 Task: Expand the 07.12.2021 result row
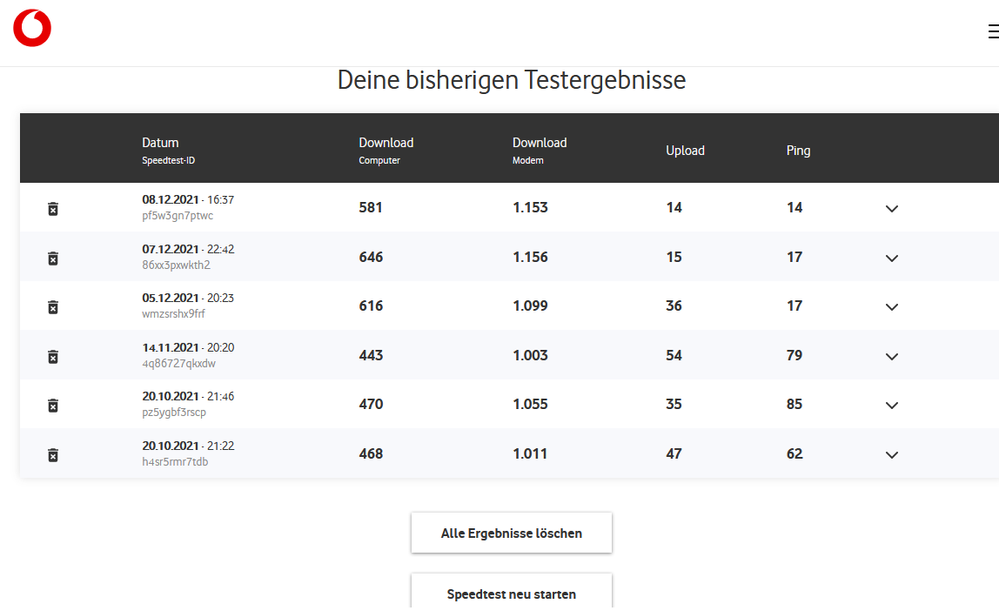(891, 258)
